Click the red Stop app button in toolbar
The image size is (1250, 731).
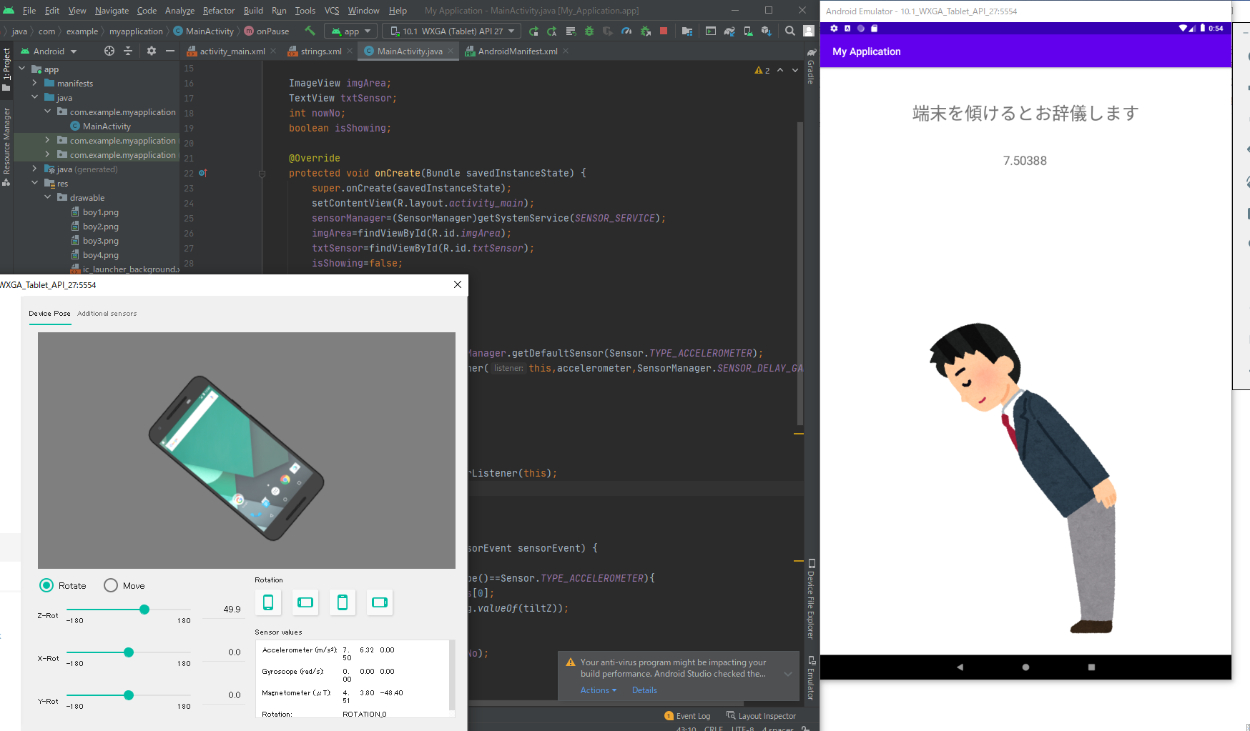click(x=663, y=31)
